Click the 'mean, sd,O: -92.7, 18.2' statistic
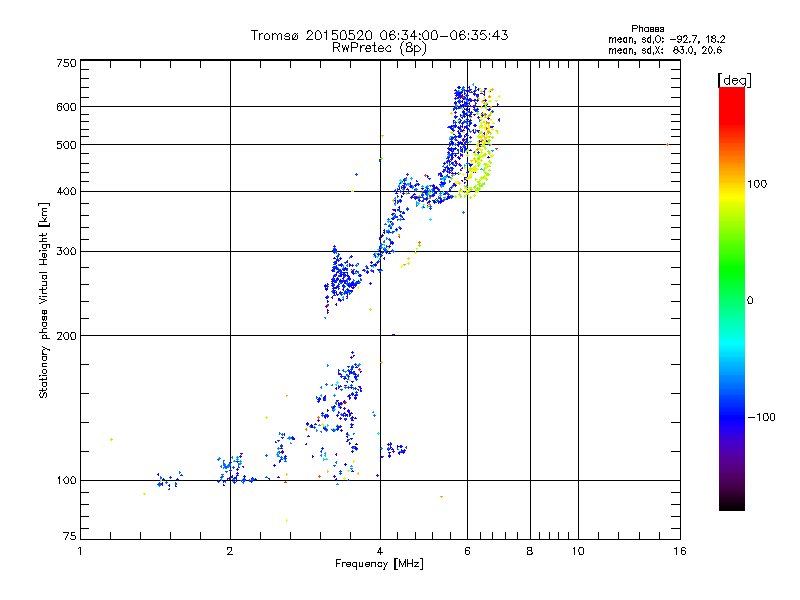800x600 pixels. pos(667,39)
